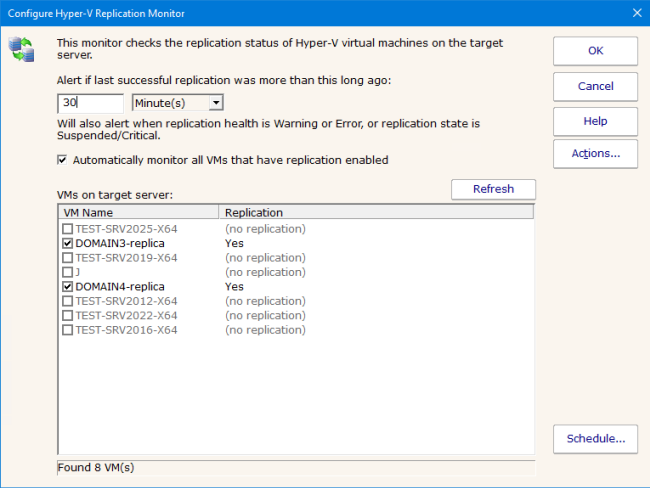Open the Schedule... settings
The width and height of the screenshot is (650, 488).
pyautogui.click(x=595, y=438)
